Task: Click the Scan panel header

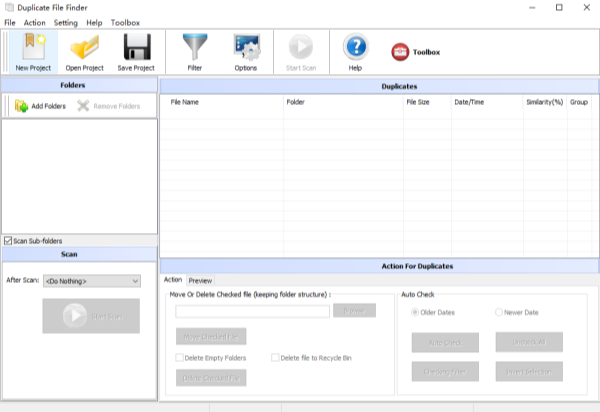Action: click(79, 254)
